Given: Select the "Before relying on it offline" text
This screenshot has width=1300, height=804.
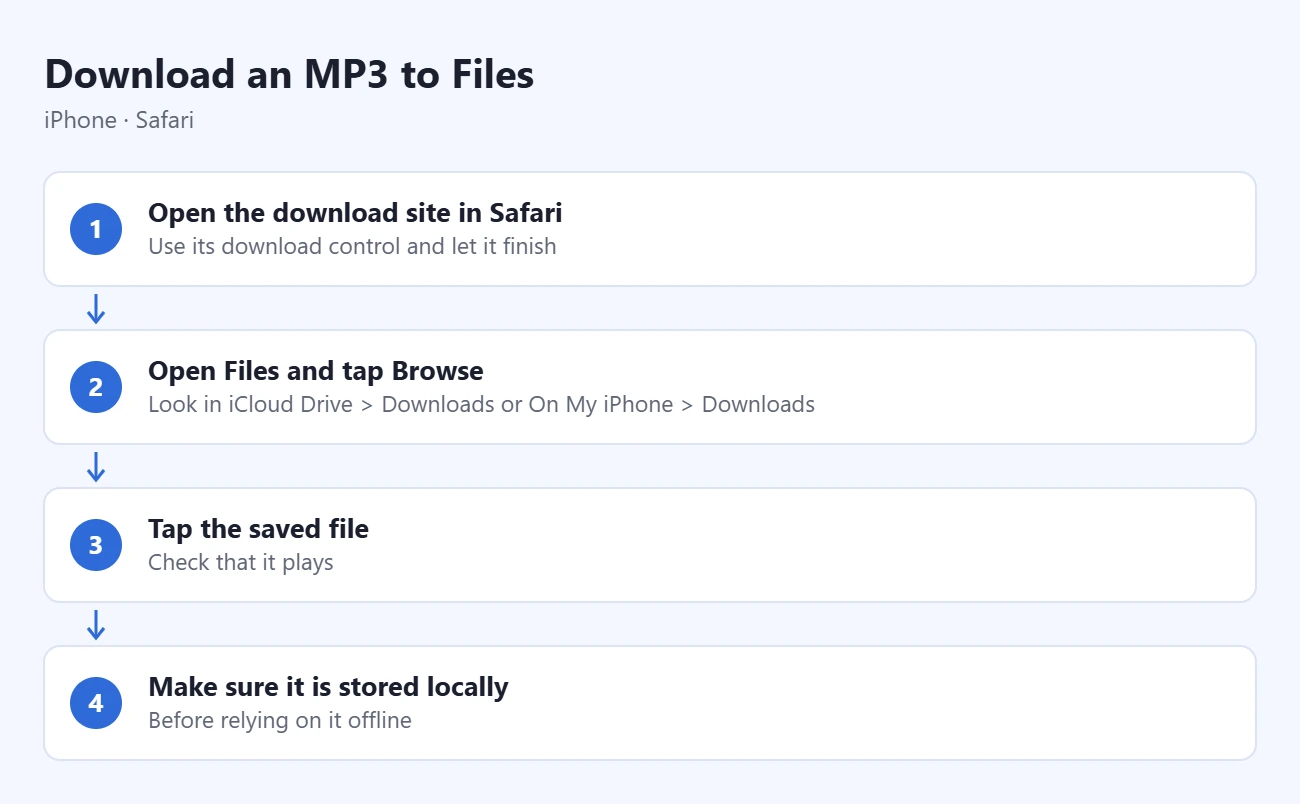Looking at the screenshot, I should [280, 720].
